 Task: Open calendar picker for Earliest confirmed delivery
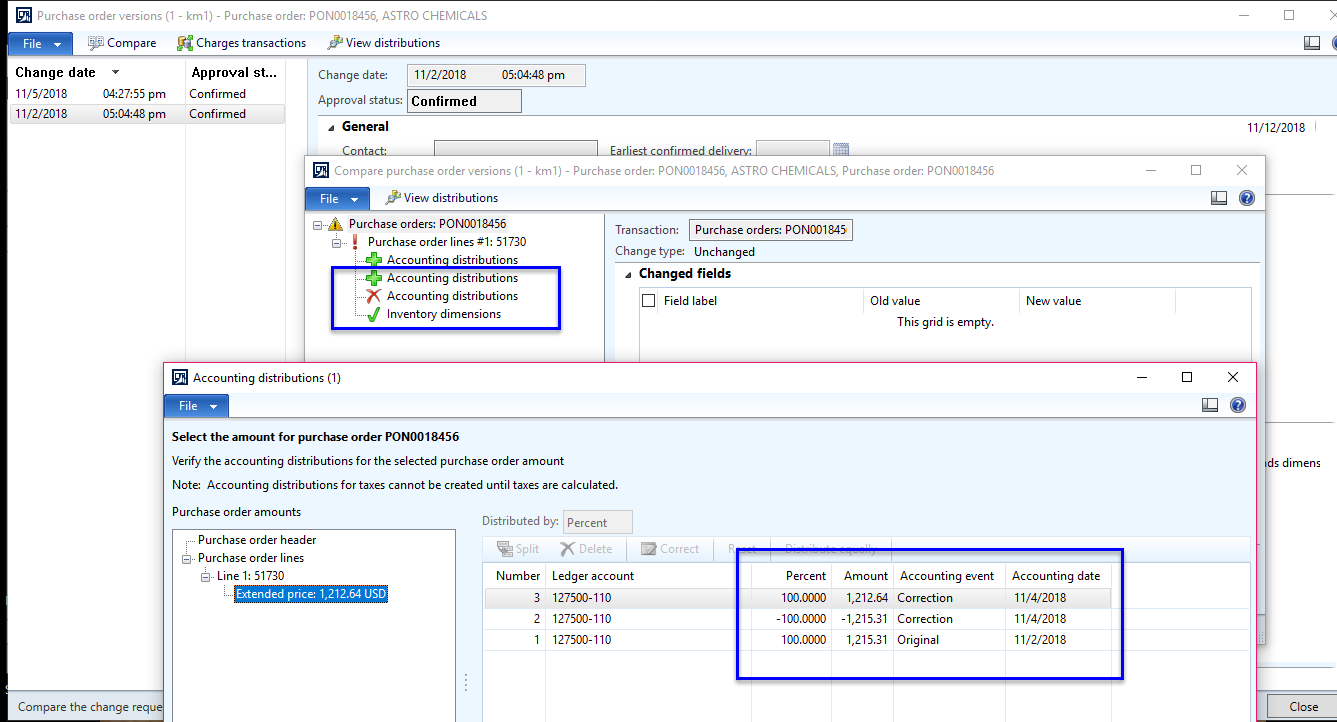click(x=841, y=151)
